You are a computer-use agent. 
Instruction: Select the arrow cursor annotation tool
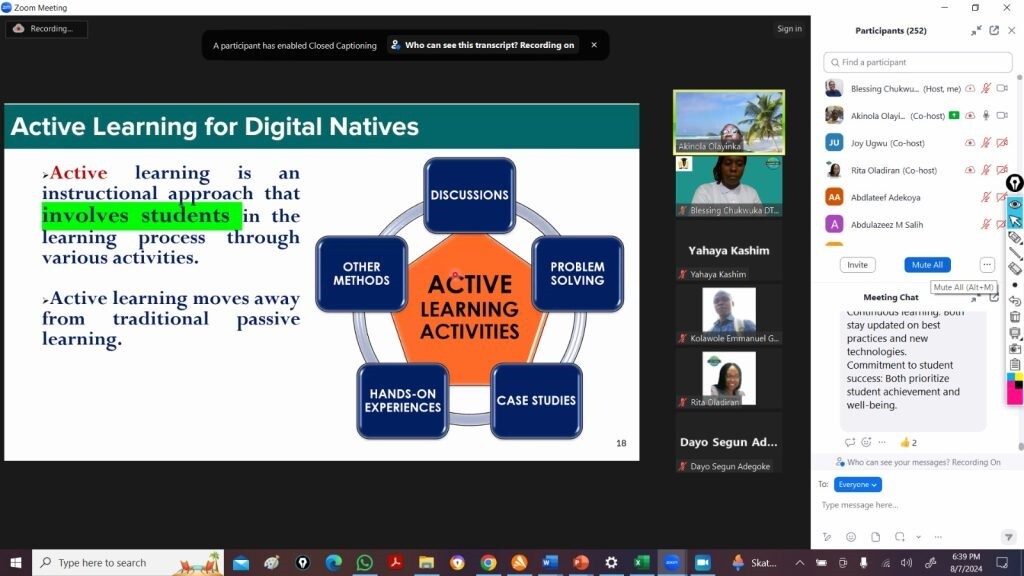[1015, 221]
